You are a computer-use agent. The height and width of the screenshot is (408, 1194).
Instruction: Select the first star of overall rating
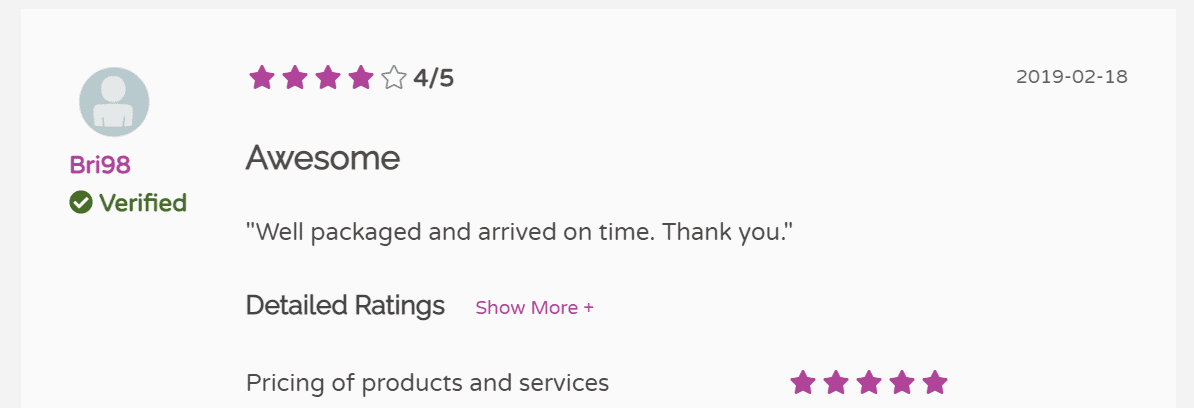point(262,78)
